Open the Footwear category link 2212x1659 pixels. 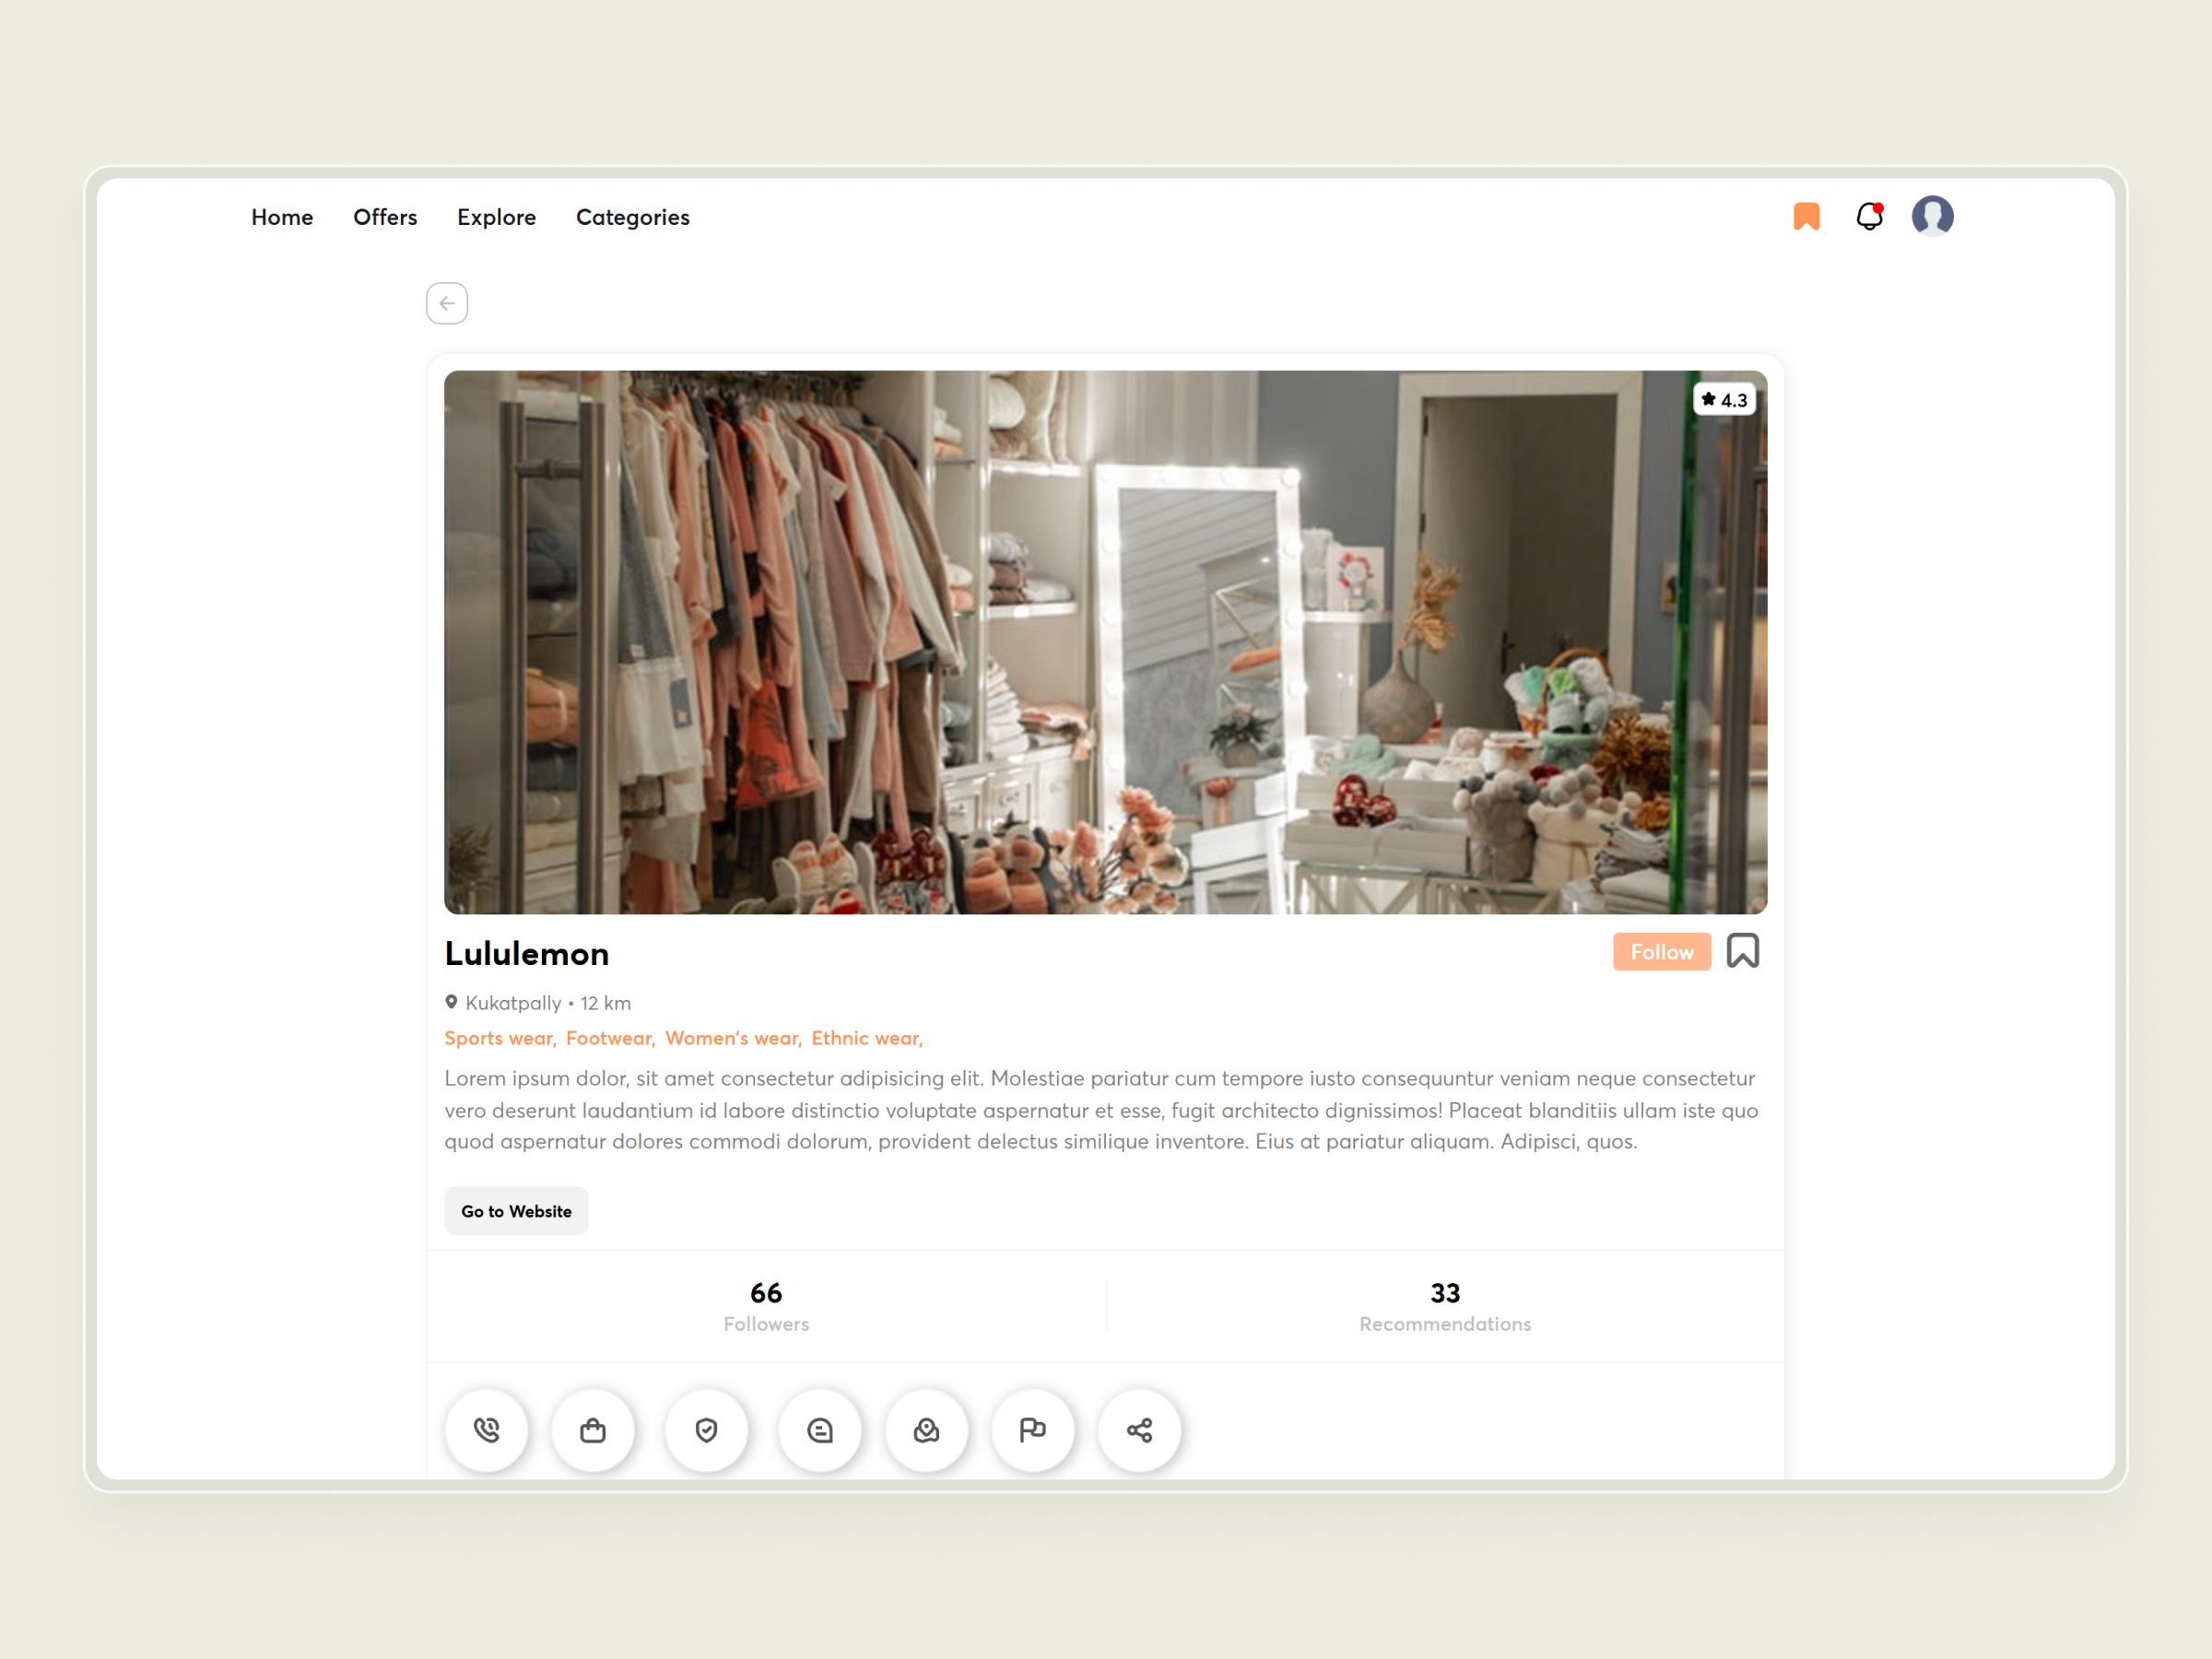click(x=608, y=1038)
